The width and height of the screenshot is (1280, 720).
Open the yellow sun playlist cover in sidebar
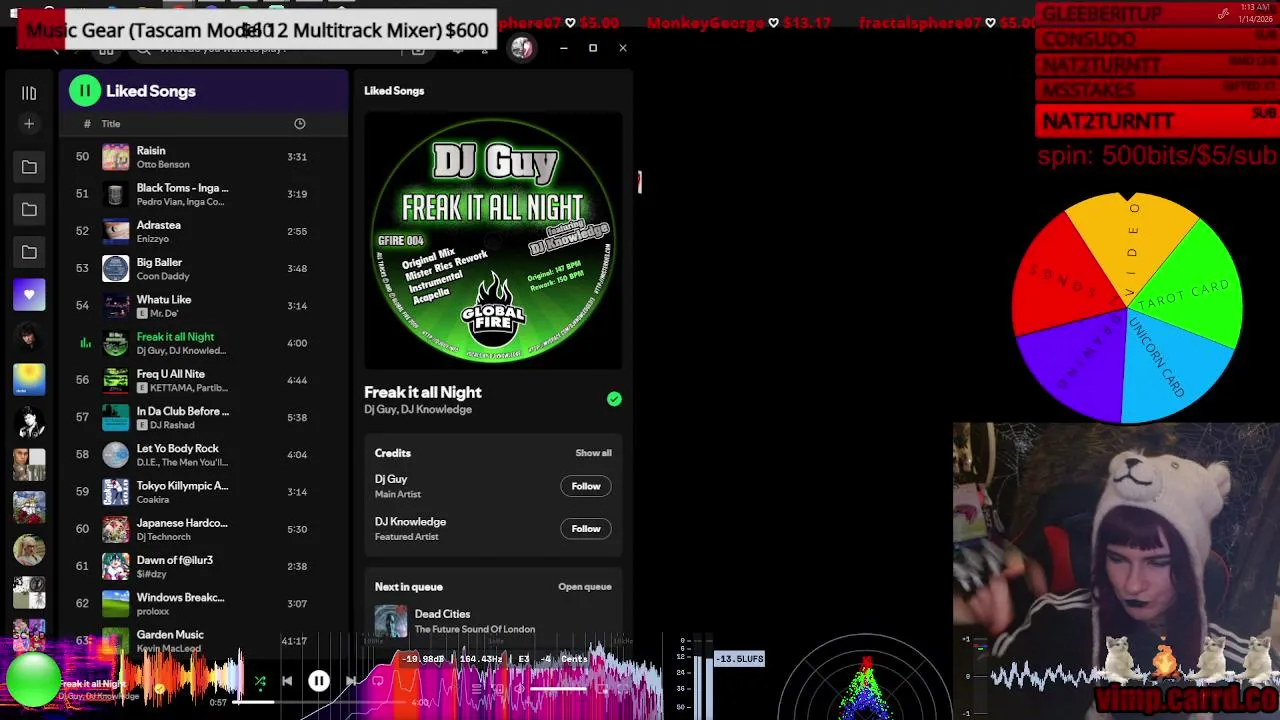click(x=29, y=380)
